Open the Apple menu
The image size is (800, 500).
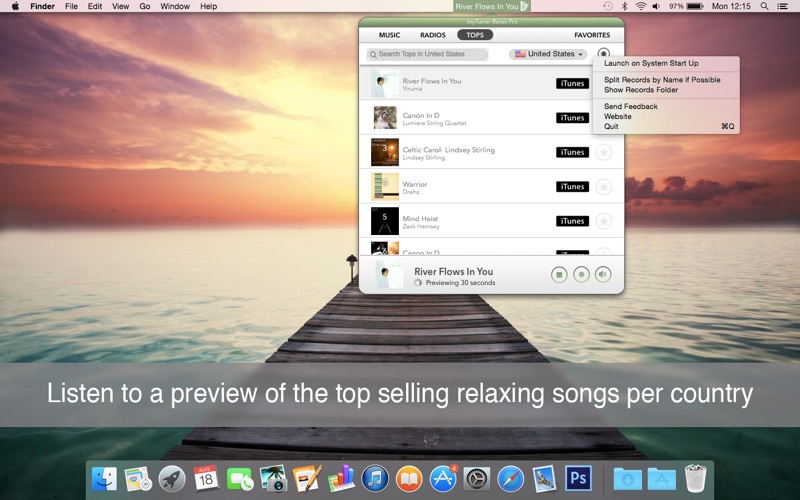[15, 6]
